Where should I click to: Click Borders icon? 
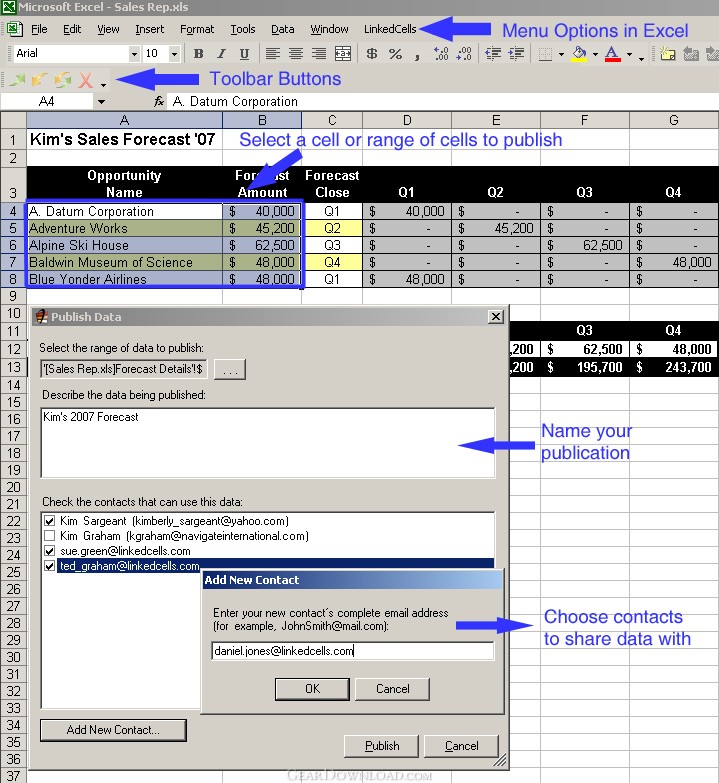coord(545,54)
